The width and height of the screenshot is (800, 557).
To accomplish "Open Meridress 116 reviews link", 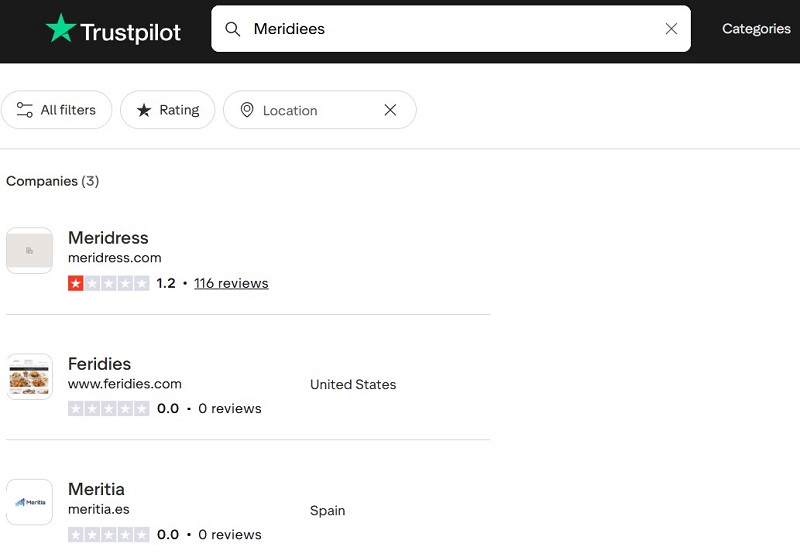I will click(231, 283).
